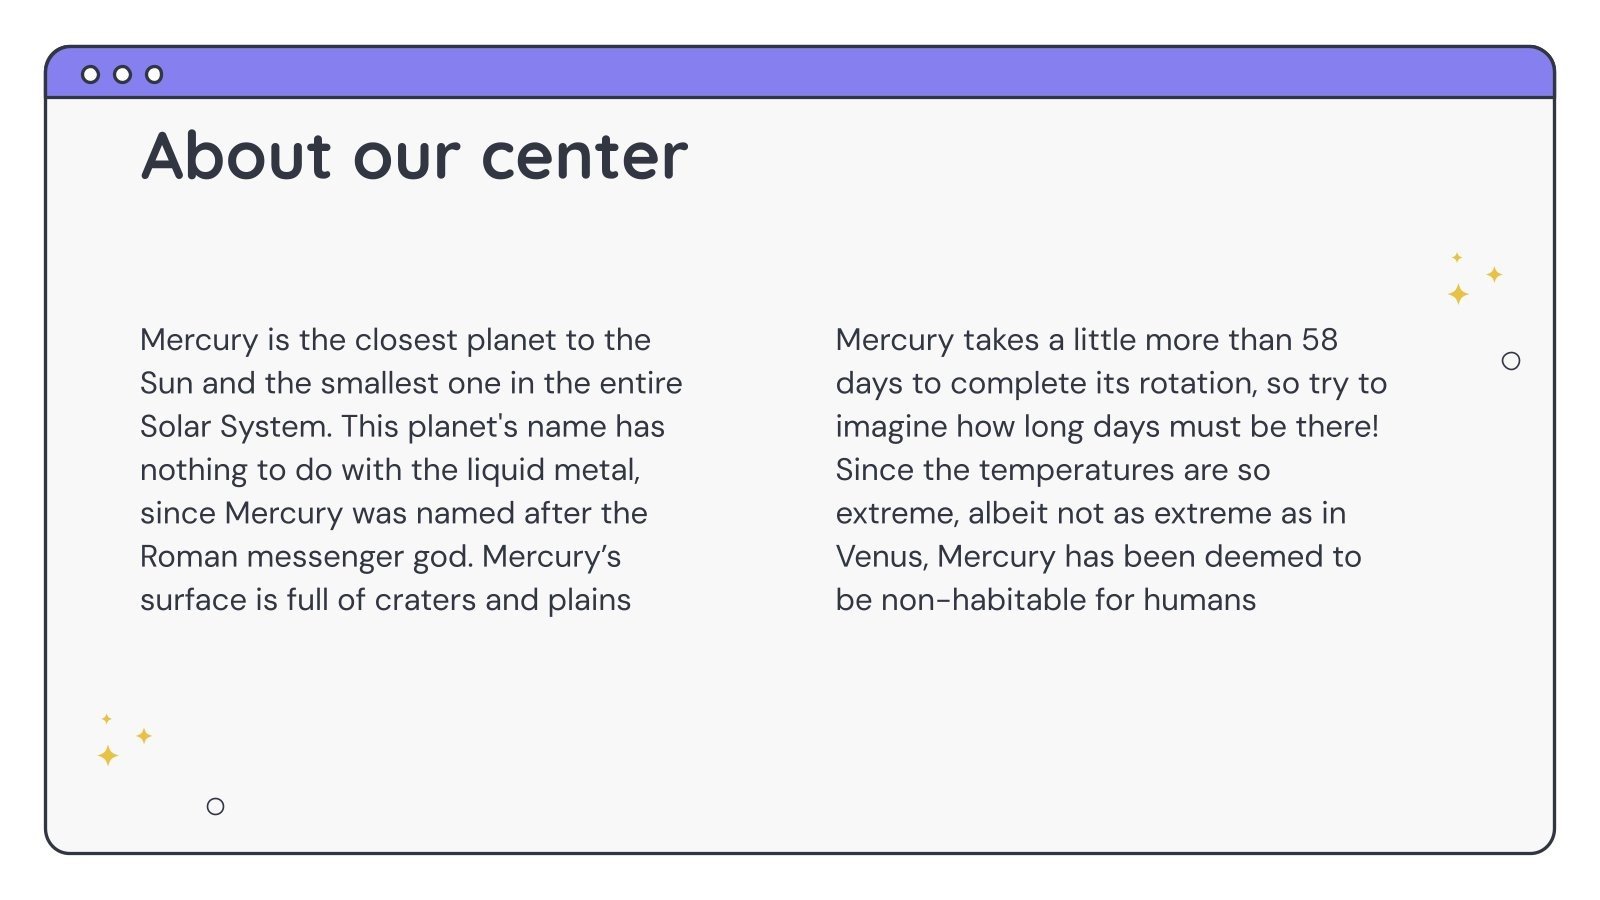Image resolution: width=1600 pixels, height=900 pixels.
Task: Click the third dot in the purple bar
Action: coord(154,74)
